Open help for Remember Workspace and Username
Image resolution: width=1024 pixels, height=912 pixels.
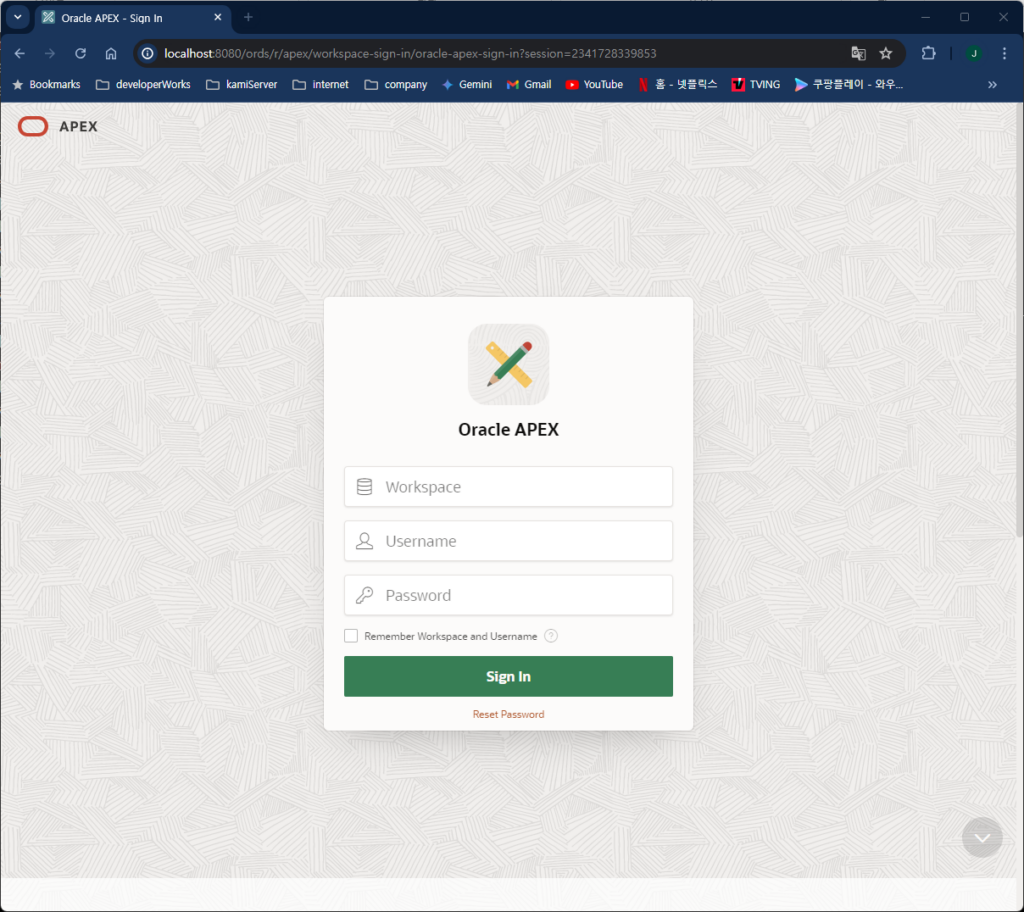[x=551, y=636]
